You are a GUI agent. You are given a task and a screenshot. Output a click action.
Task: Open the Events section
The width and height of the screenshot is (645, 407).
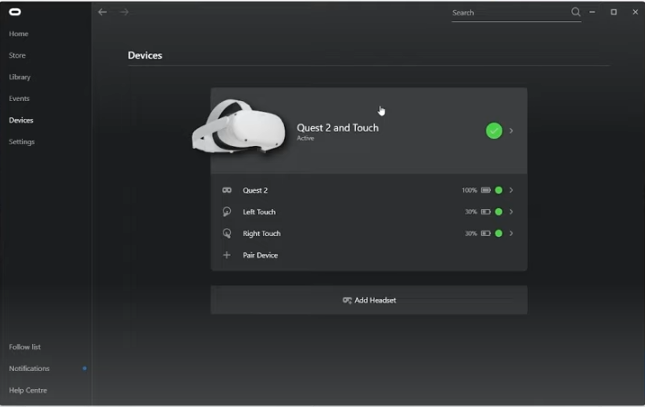19,98
